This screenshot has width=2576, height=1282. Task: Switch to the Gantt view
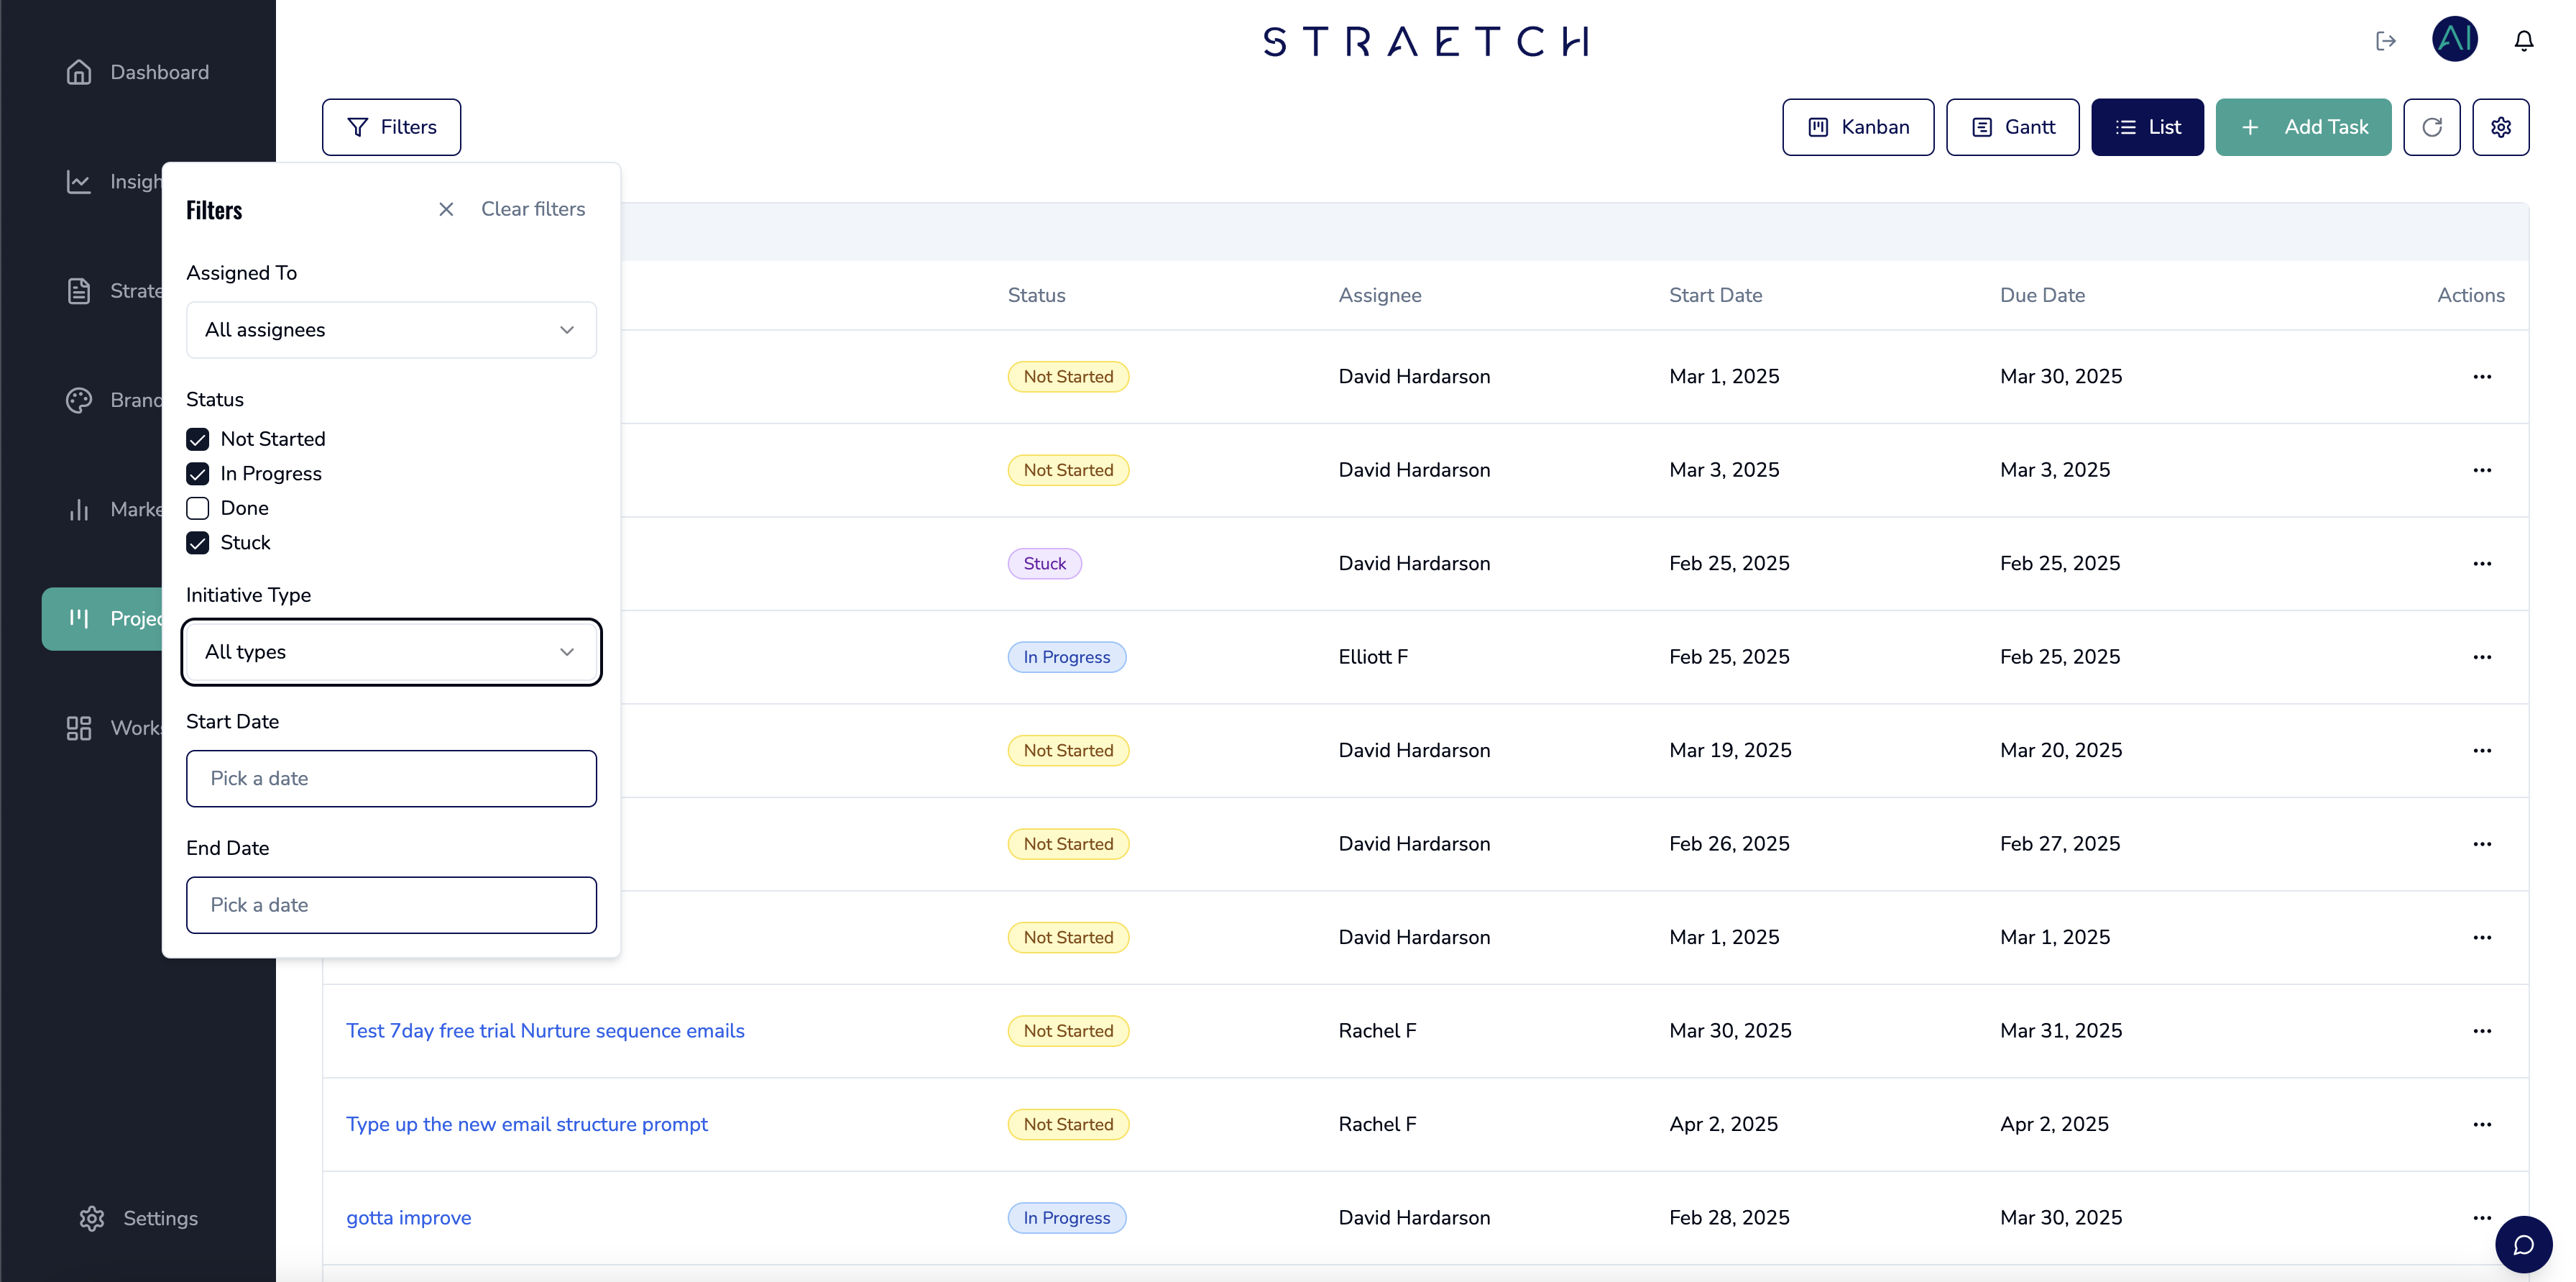coord(2012,127)
